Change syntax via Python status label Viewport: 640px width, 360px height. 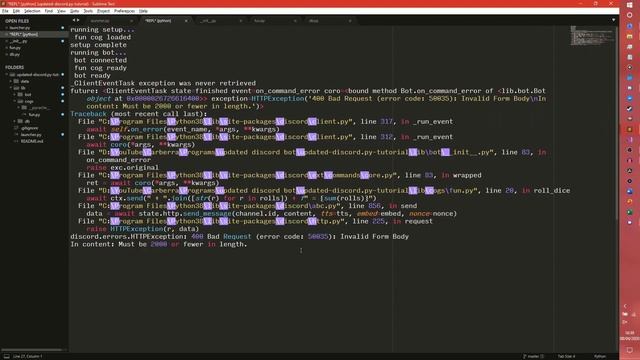[600, 356]
